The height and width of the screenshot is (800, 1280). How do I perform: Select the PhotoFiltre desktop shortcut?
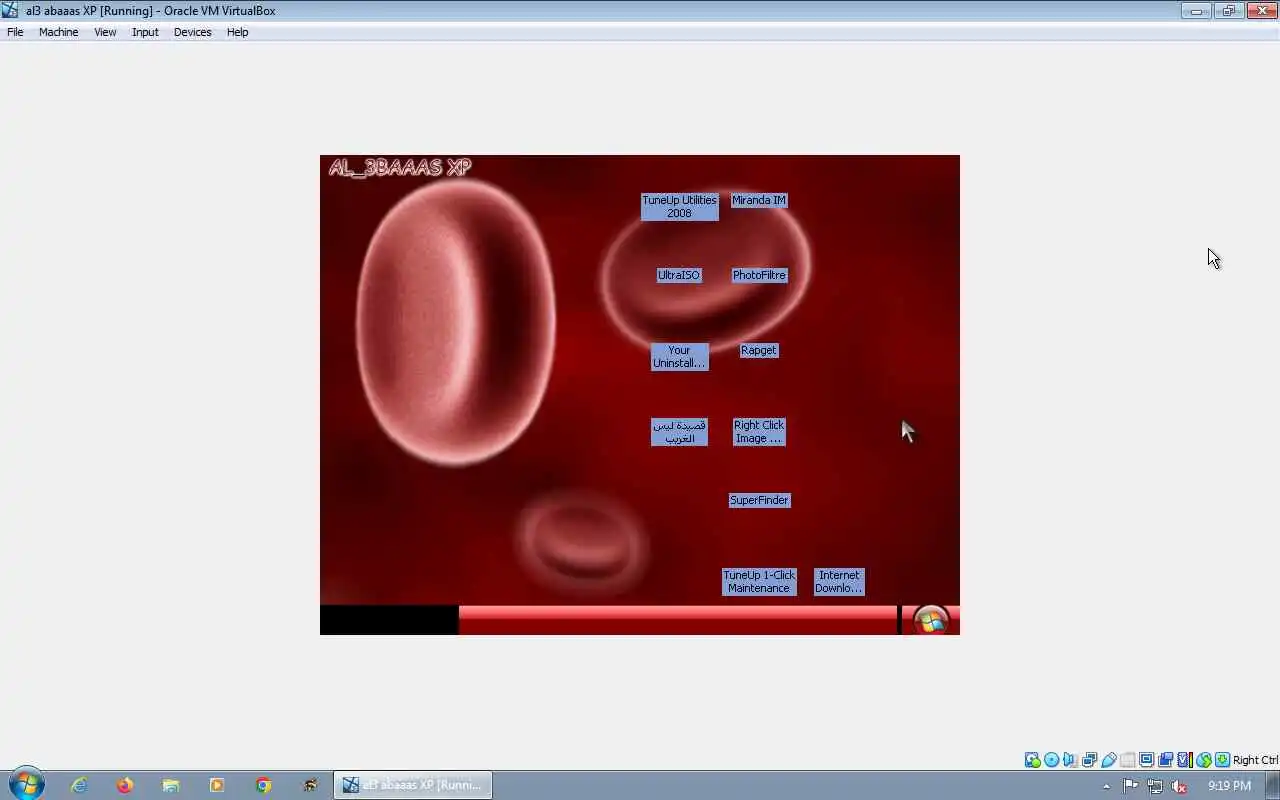coord(759,275)
